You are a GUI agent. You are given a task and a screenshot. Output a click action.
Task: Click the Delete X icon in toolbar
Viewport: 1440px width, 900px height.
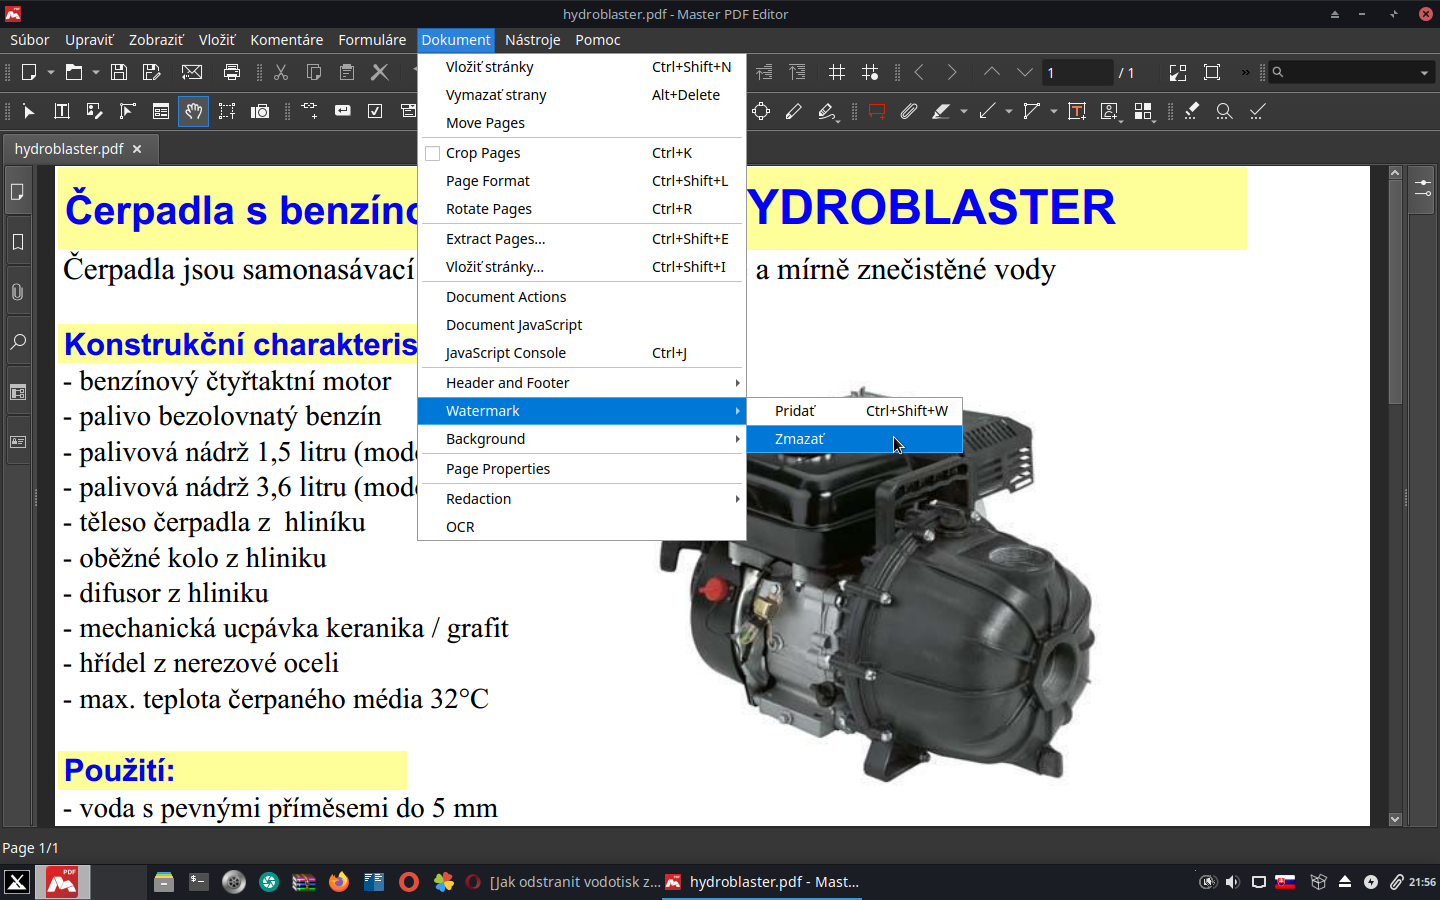point(380,72)
